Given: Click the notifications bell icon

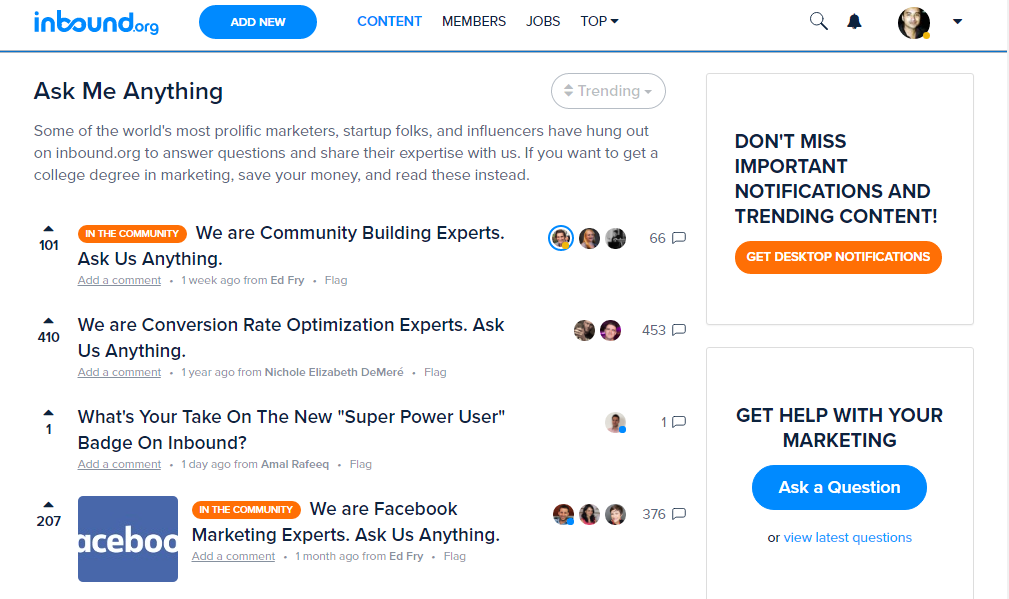Looking at the screenshot, I should pyautogui.click(x=854, y=21).
